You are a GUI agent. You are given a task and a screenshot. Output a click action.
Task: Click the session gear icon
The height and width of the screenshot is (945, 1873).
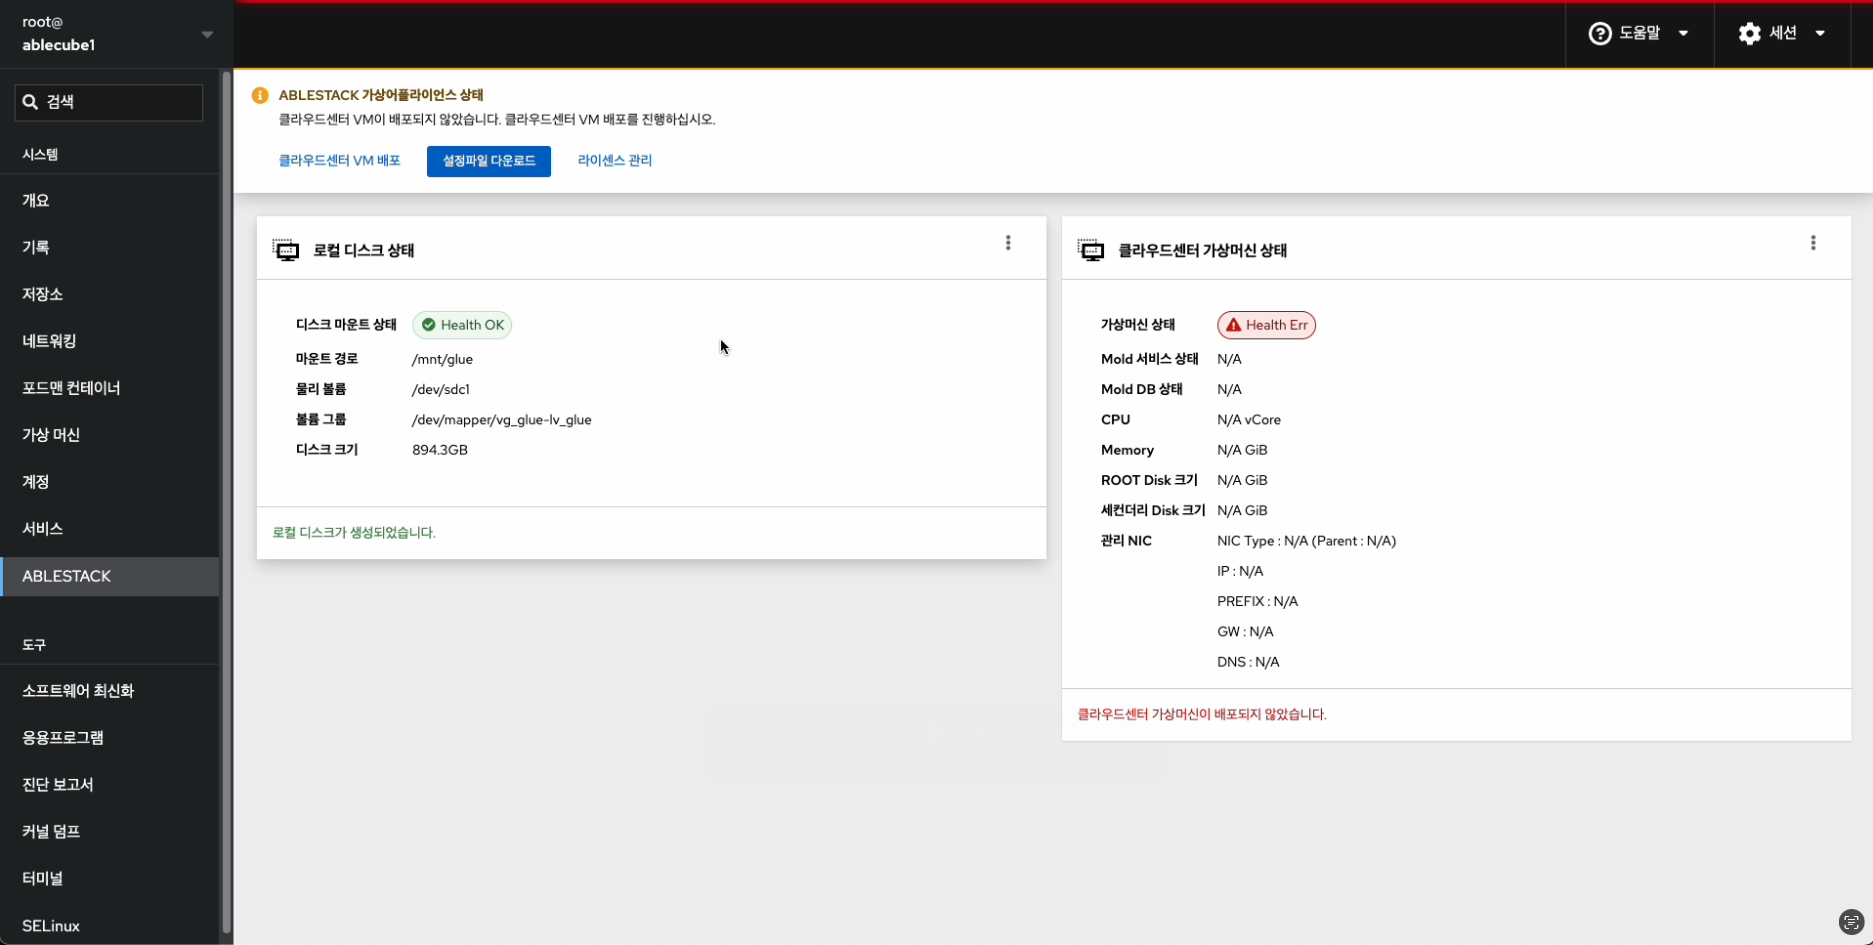(x=1749, y=34)
